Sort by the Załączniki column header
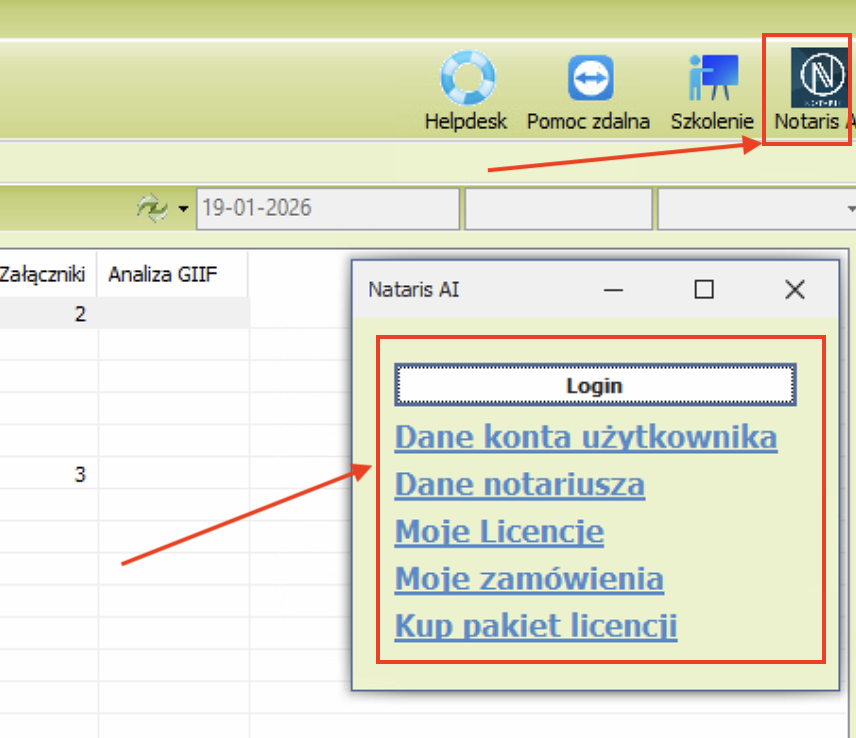Viewport: 856px width, 738px height. (x=43, y=274)
